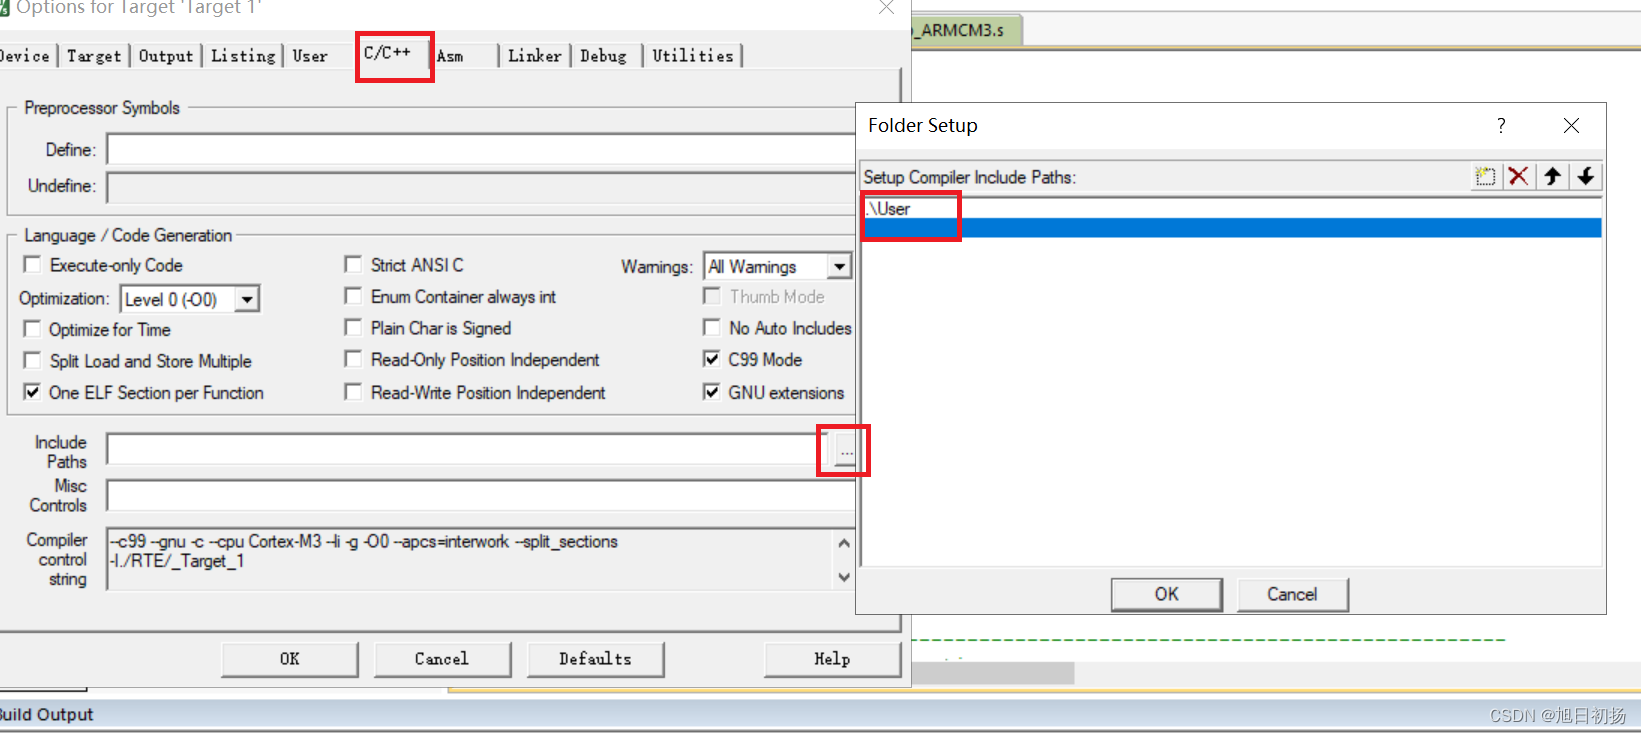The height and width of the screenshot is (734, 1641).
Task: Close the Folder Setup dialog
Action: pos(1571,125)
